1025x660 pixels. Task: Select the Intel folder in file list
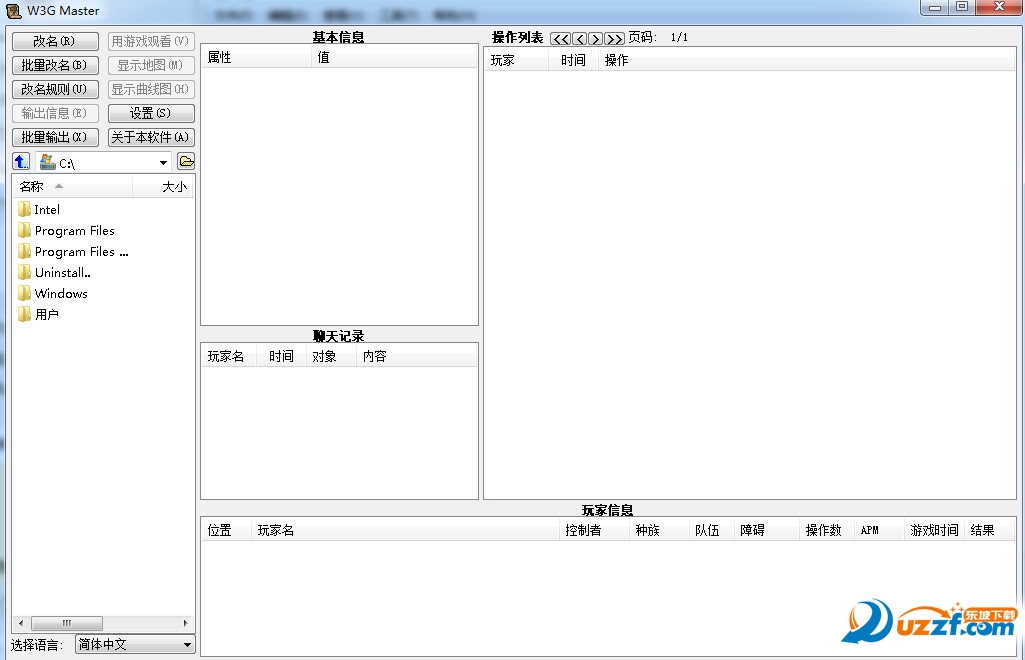coord(47,210)
